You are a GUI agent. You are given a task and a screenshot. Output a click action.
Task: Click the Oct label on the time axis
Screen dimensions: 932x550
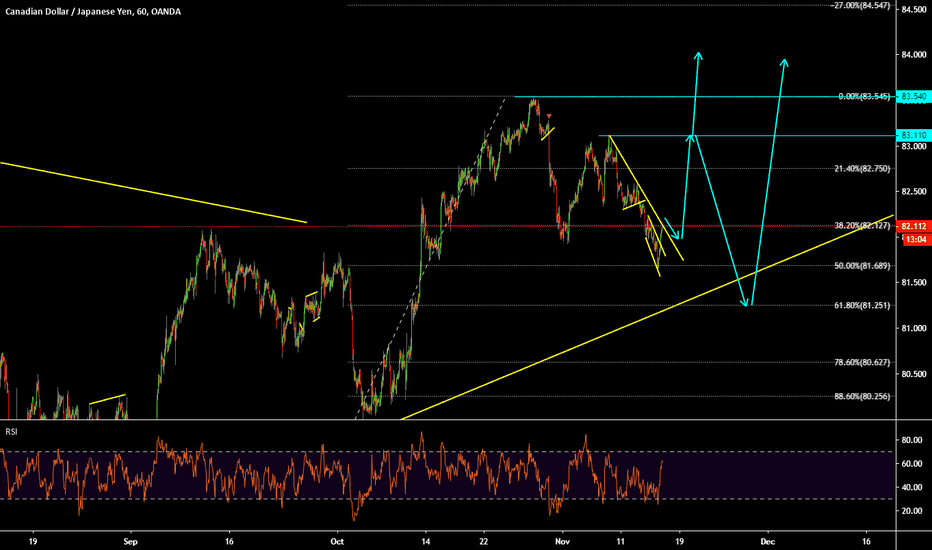pyautogui.click(x=337, y=542)
